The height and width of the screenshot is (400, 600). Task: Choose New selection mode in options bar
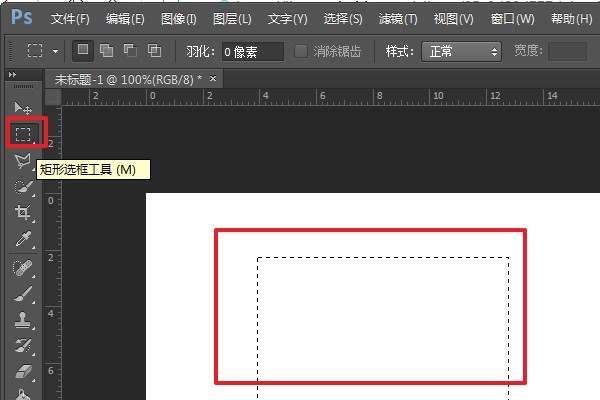click(83, 51)
